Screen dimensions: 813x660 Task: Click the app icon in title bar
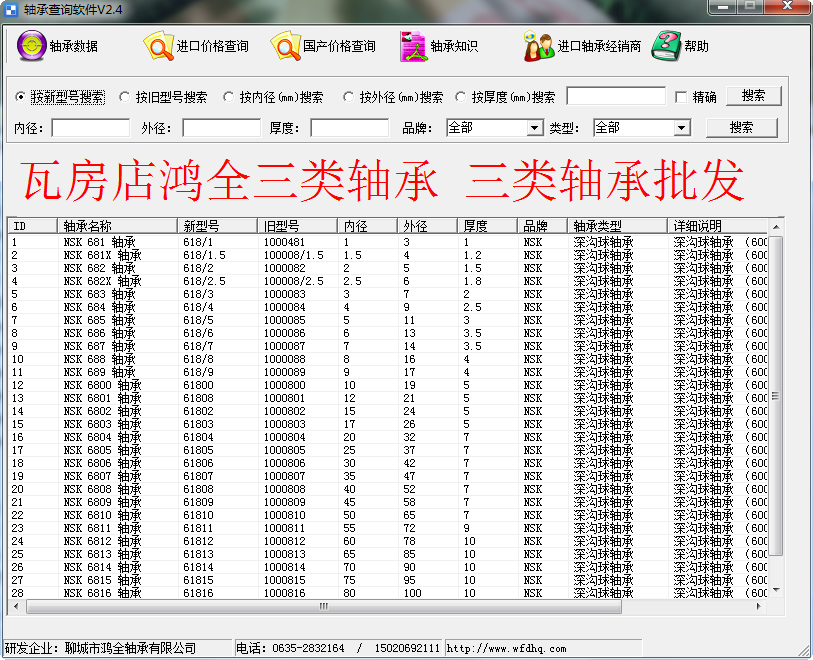pos(11,8)
